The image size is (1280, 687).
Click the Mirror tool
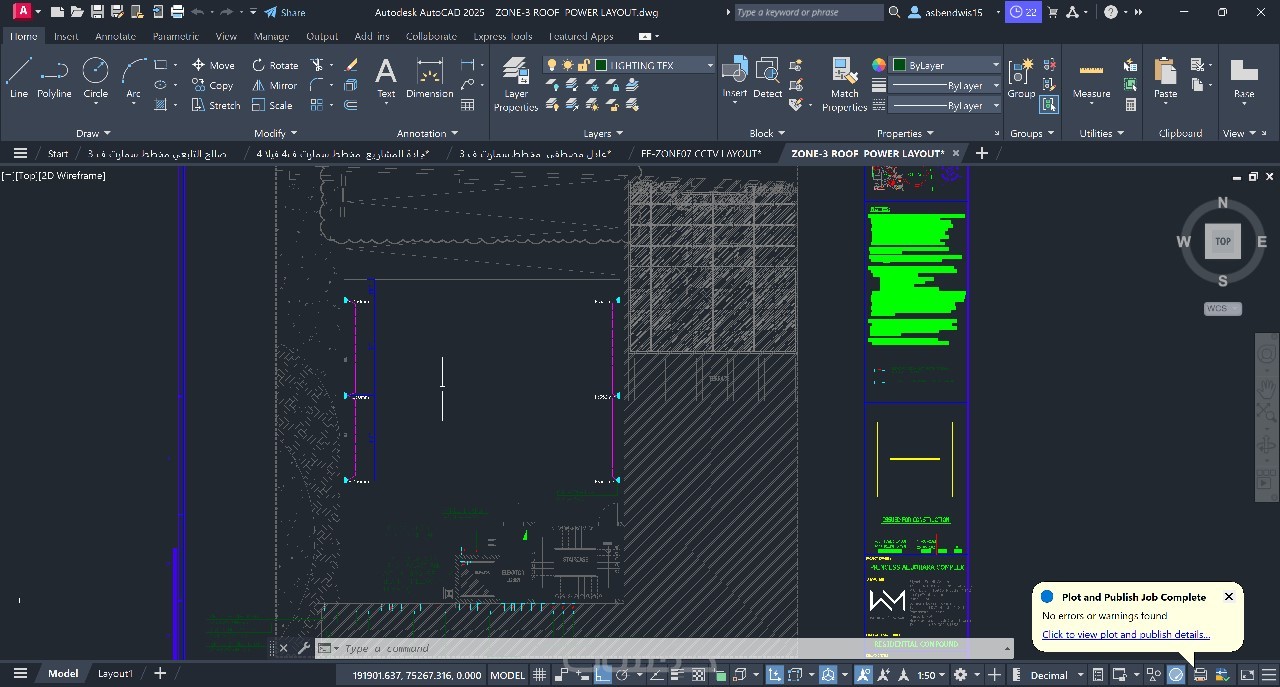(x=275, y=85)
